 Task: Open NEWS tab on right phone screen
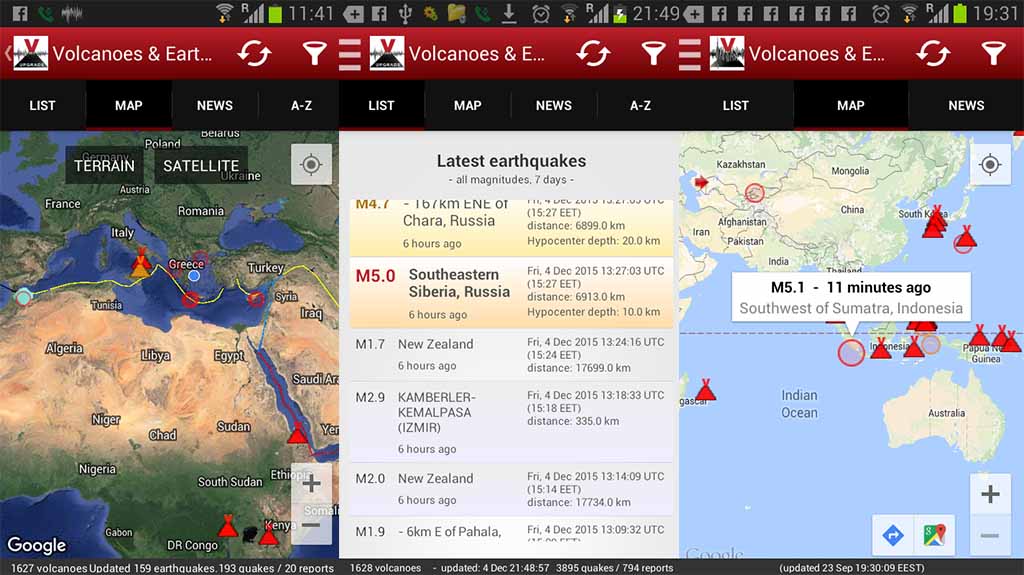point(966,105)
